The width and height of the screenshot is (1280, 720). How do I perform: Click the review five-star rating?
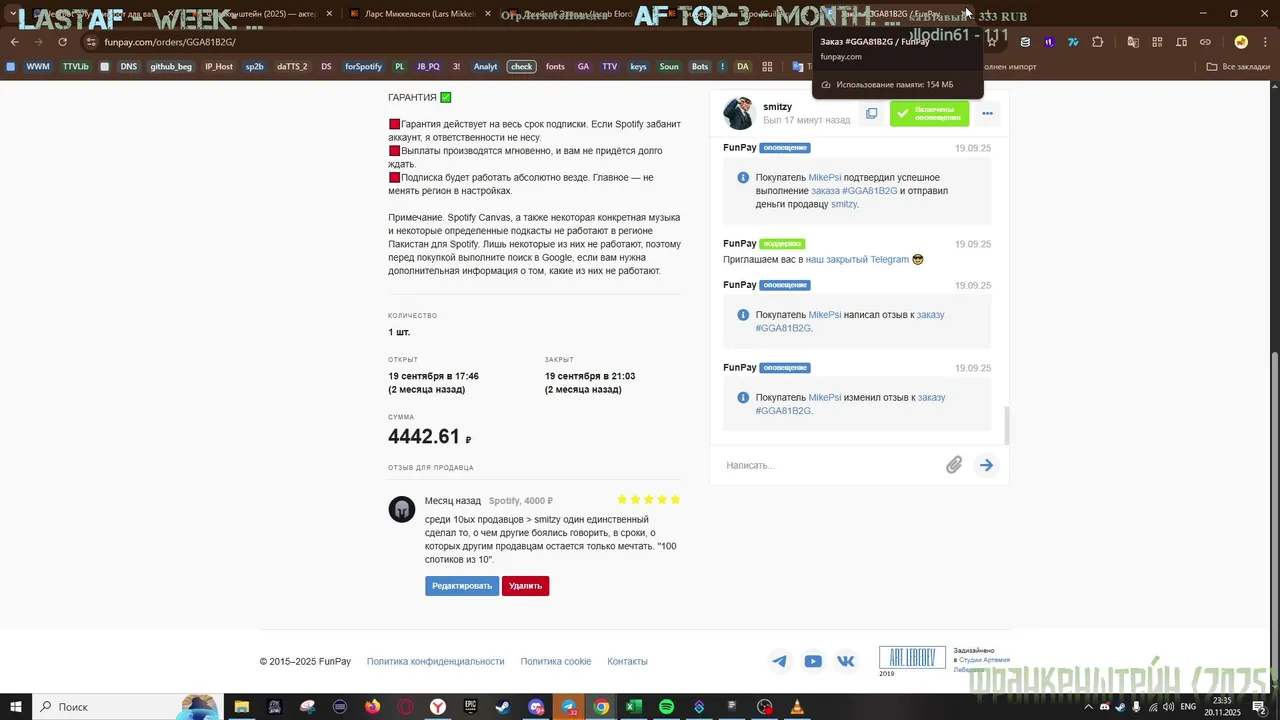pyautogui.click(x=648, y=500)
